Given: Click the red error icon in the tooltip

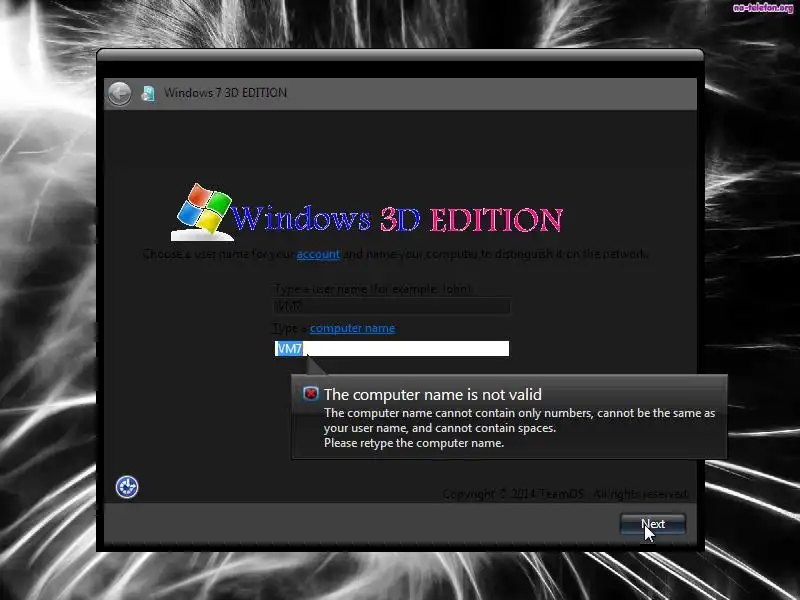Looking at the screenshot, I should click(311, 393).
